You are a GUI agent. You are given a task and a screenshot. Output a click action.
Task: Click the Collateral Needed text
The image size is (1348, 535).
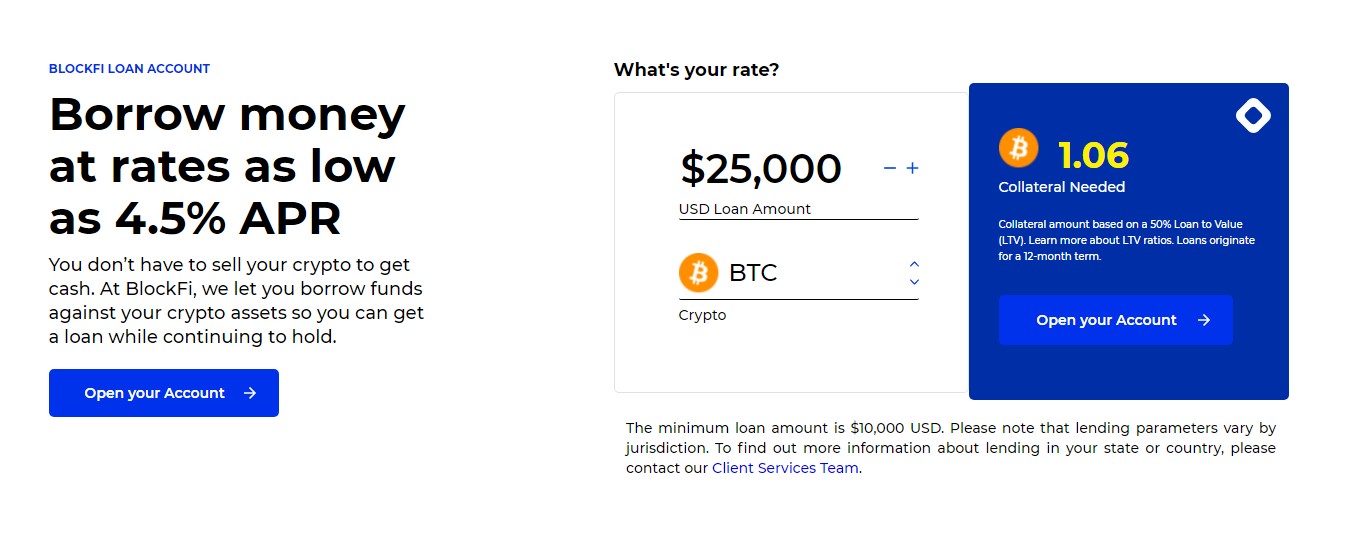(x=1062, y=187)
